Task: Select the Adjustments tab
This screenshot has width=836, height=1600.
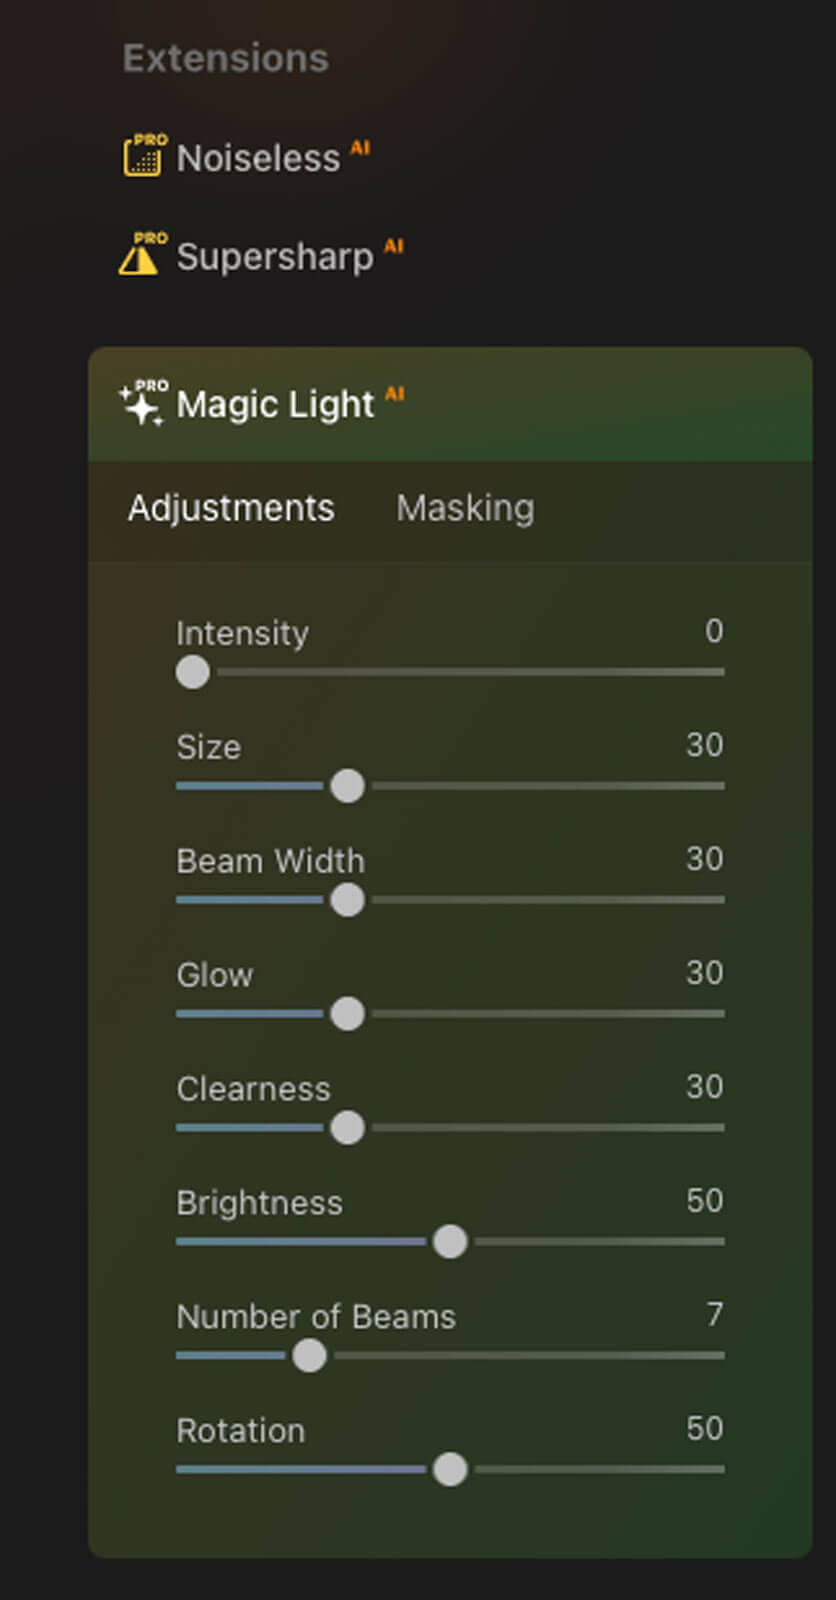Action: pos(231,508)
